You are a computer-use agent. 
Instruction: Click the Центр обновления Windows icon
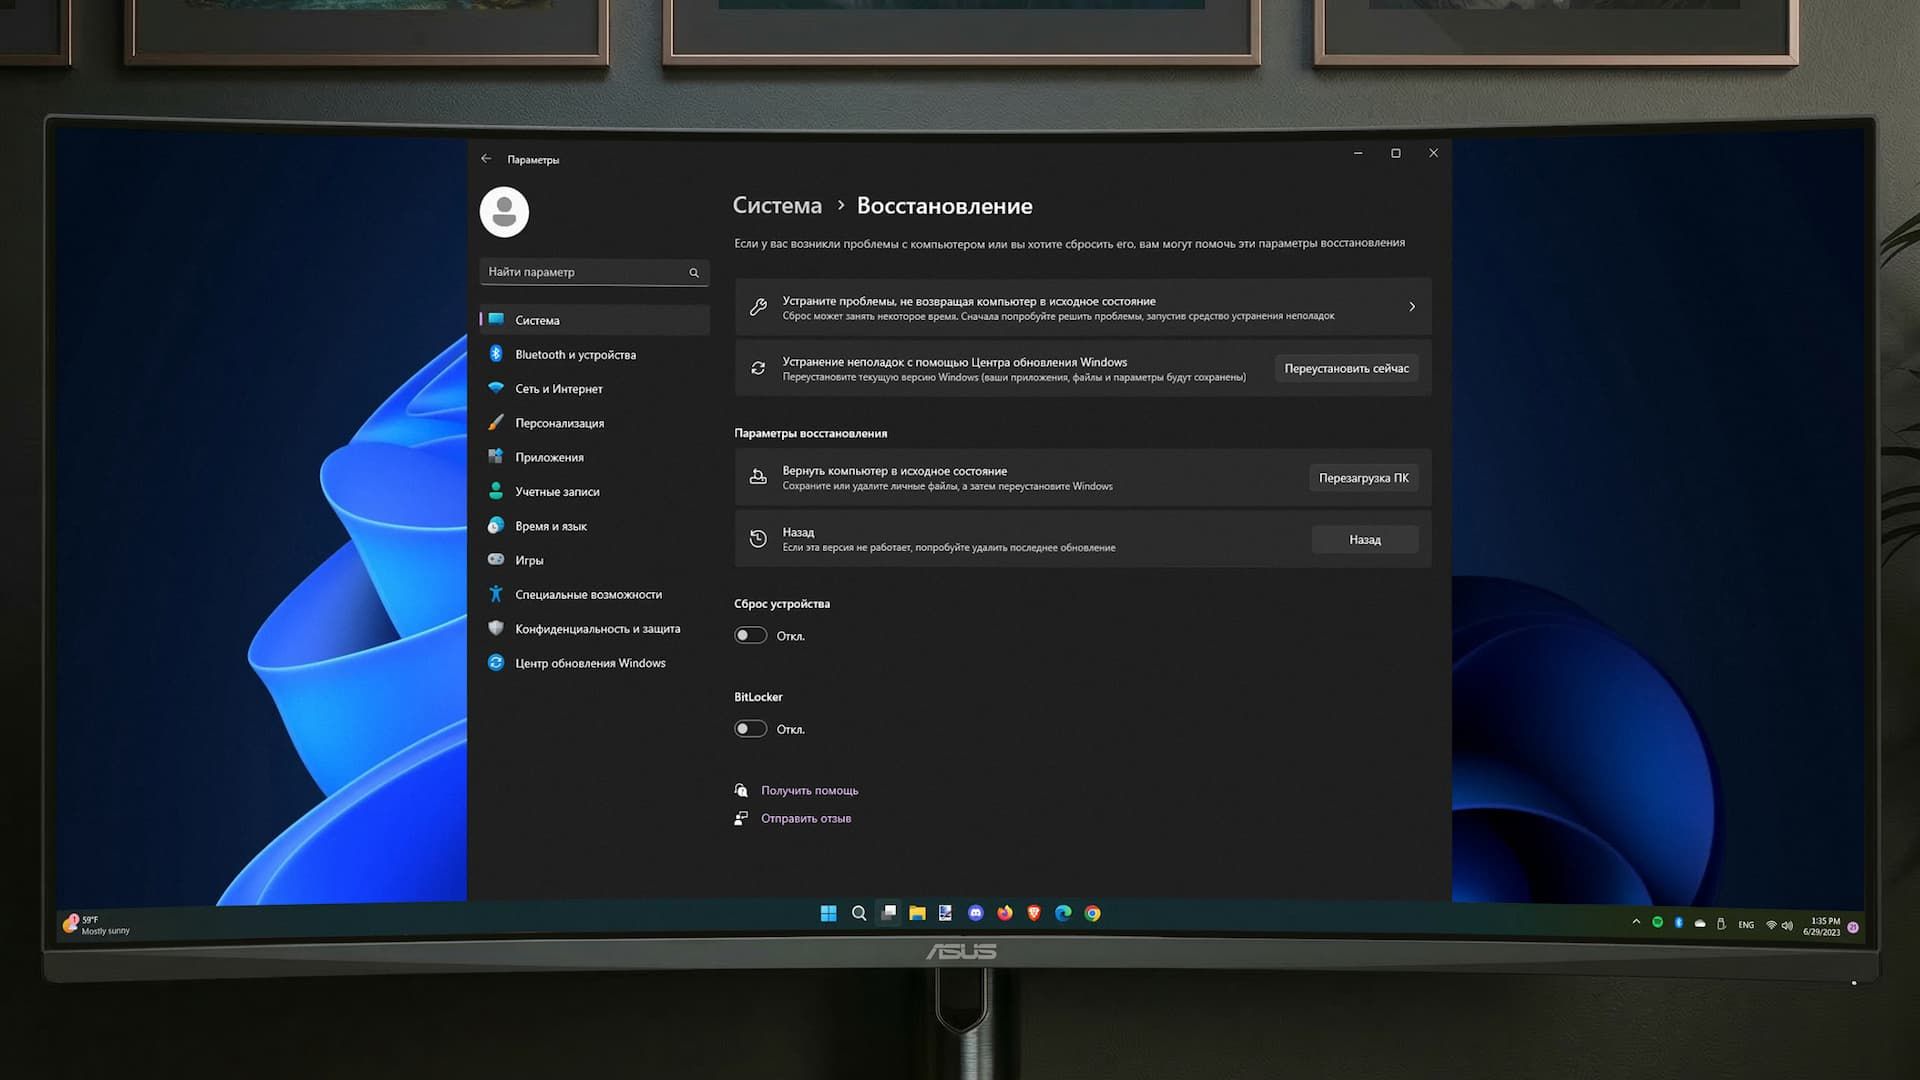(495, 662)
